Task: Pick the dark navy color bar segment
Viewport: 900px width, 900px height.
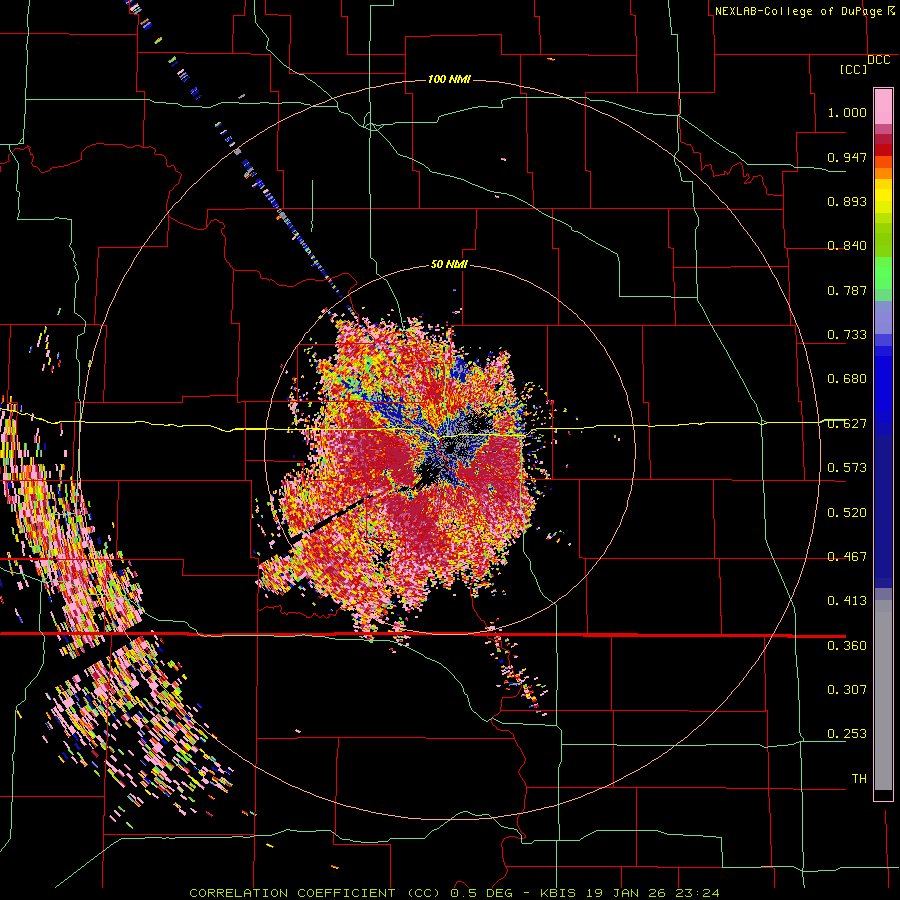Action: point(883,511)
